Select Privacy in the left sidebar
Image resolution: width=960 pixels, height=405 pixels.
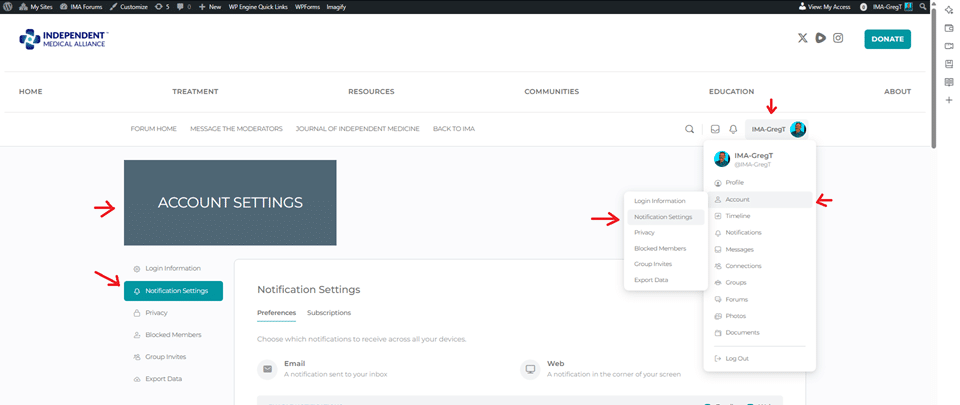click(155, 313)
